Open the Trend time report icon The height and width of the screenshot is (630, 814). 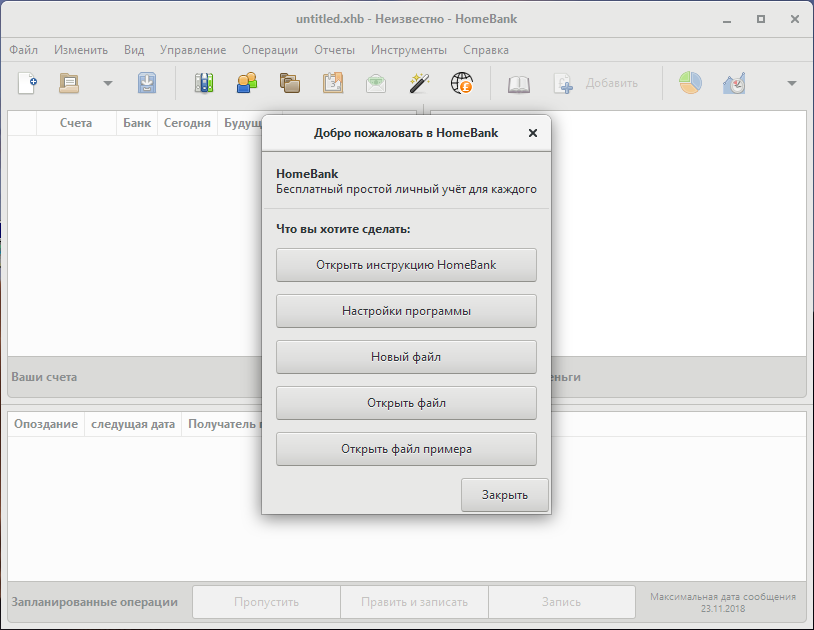(734, 83)
